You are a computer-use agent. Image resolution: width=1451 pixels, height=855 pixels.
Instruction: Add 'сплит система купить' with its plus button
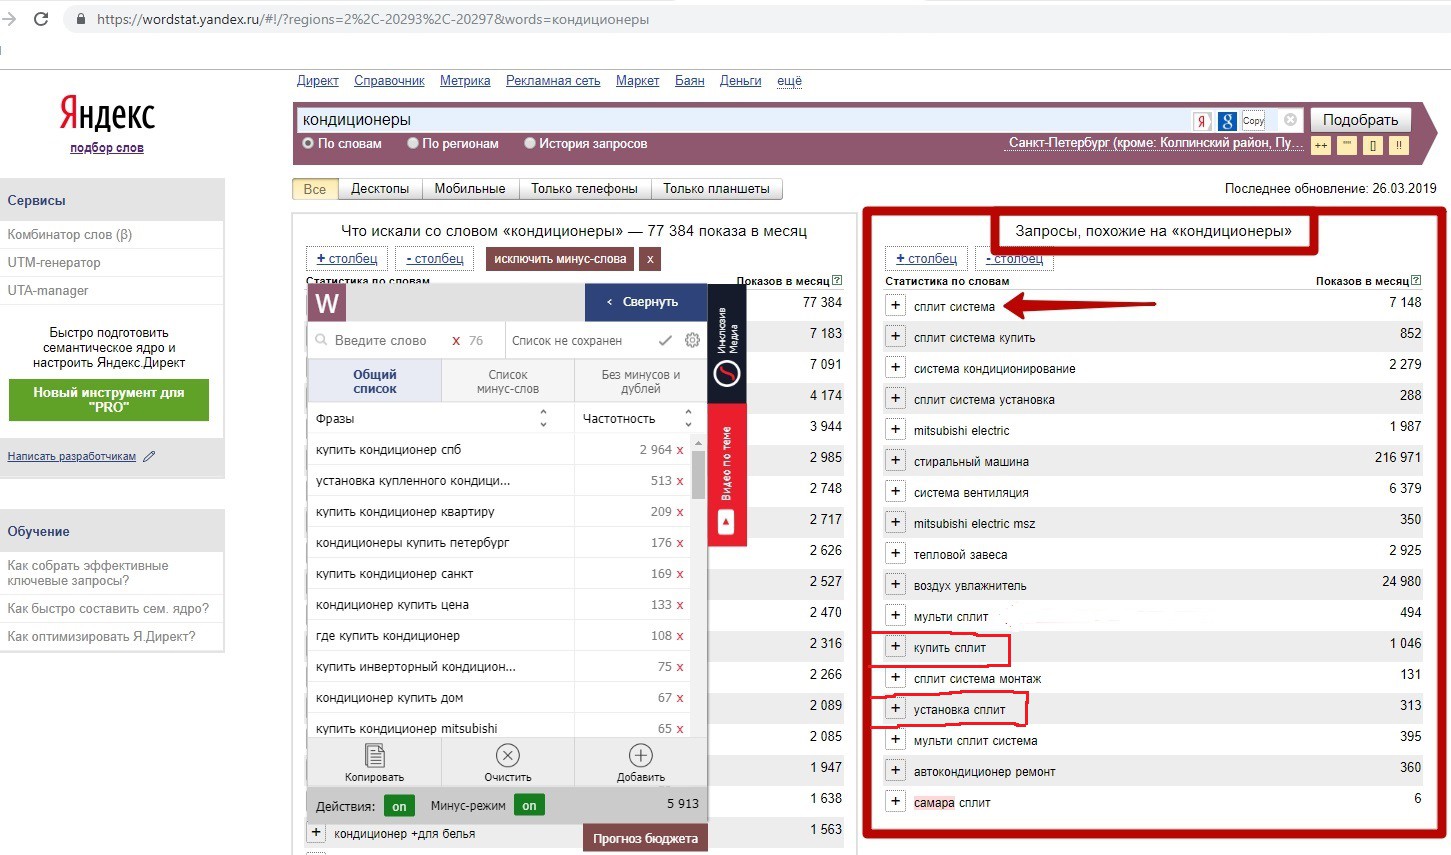pos(896,337)
